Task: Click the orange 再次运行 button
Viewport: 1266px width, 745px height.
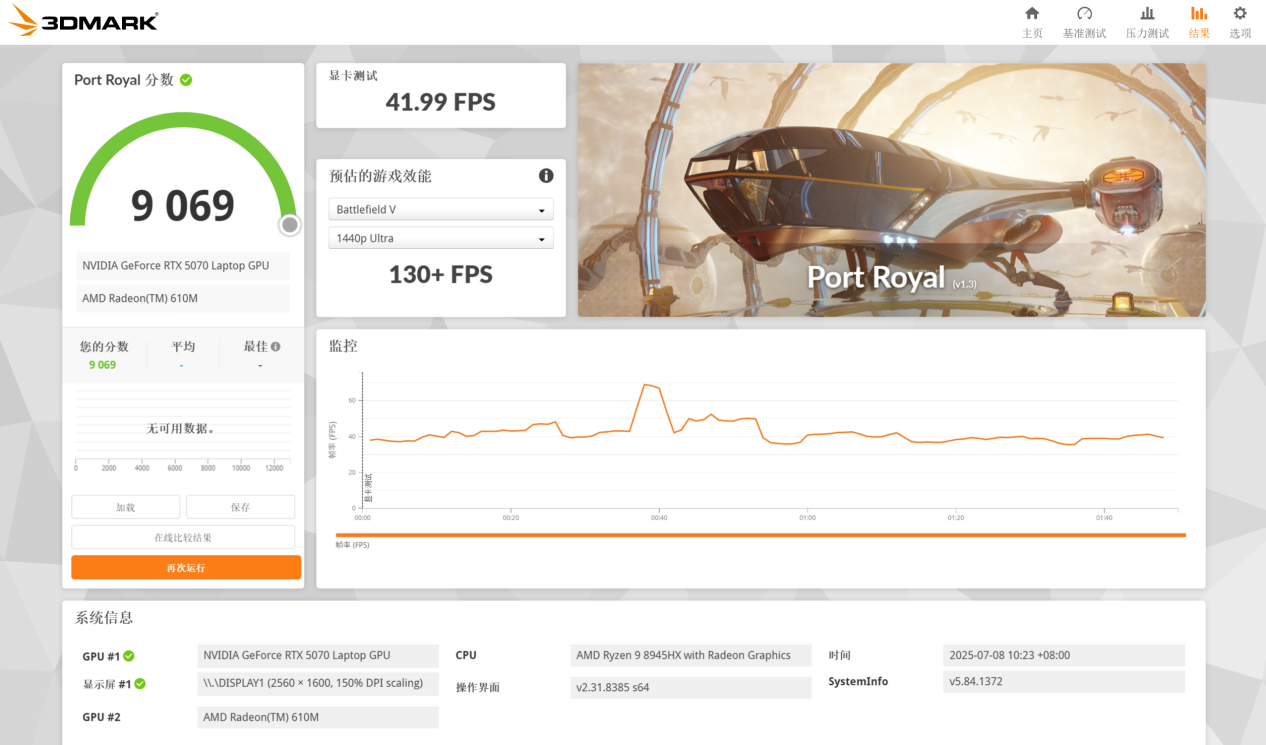Action: click(x=186, y=567)
